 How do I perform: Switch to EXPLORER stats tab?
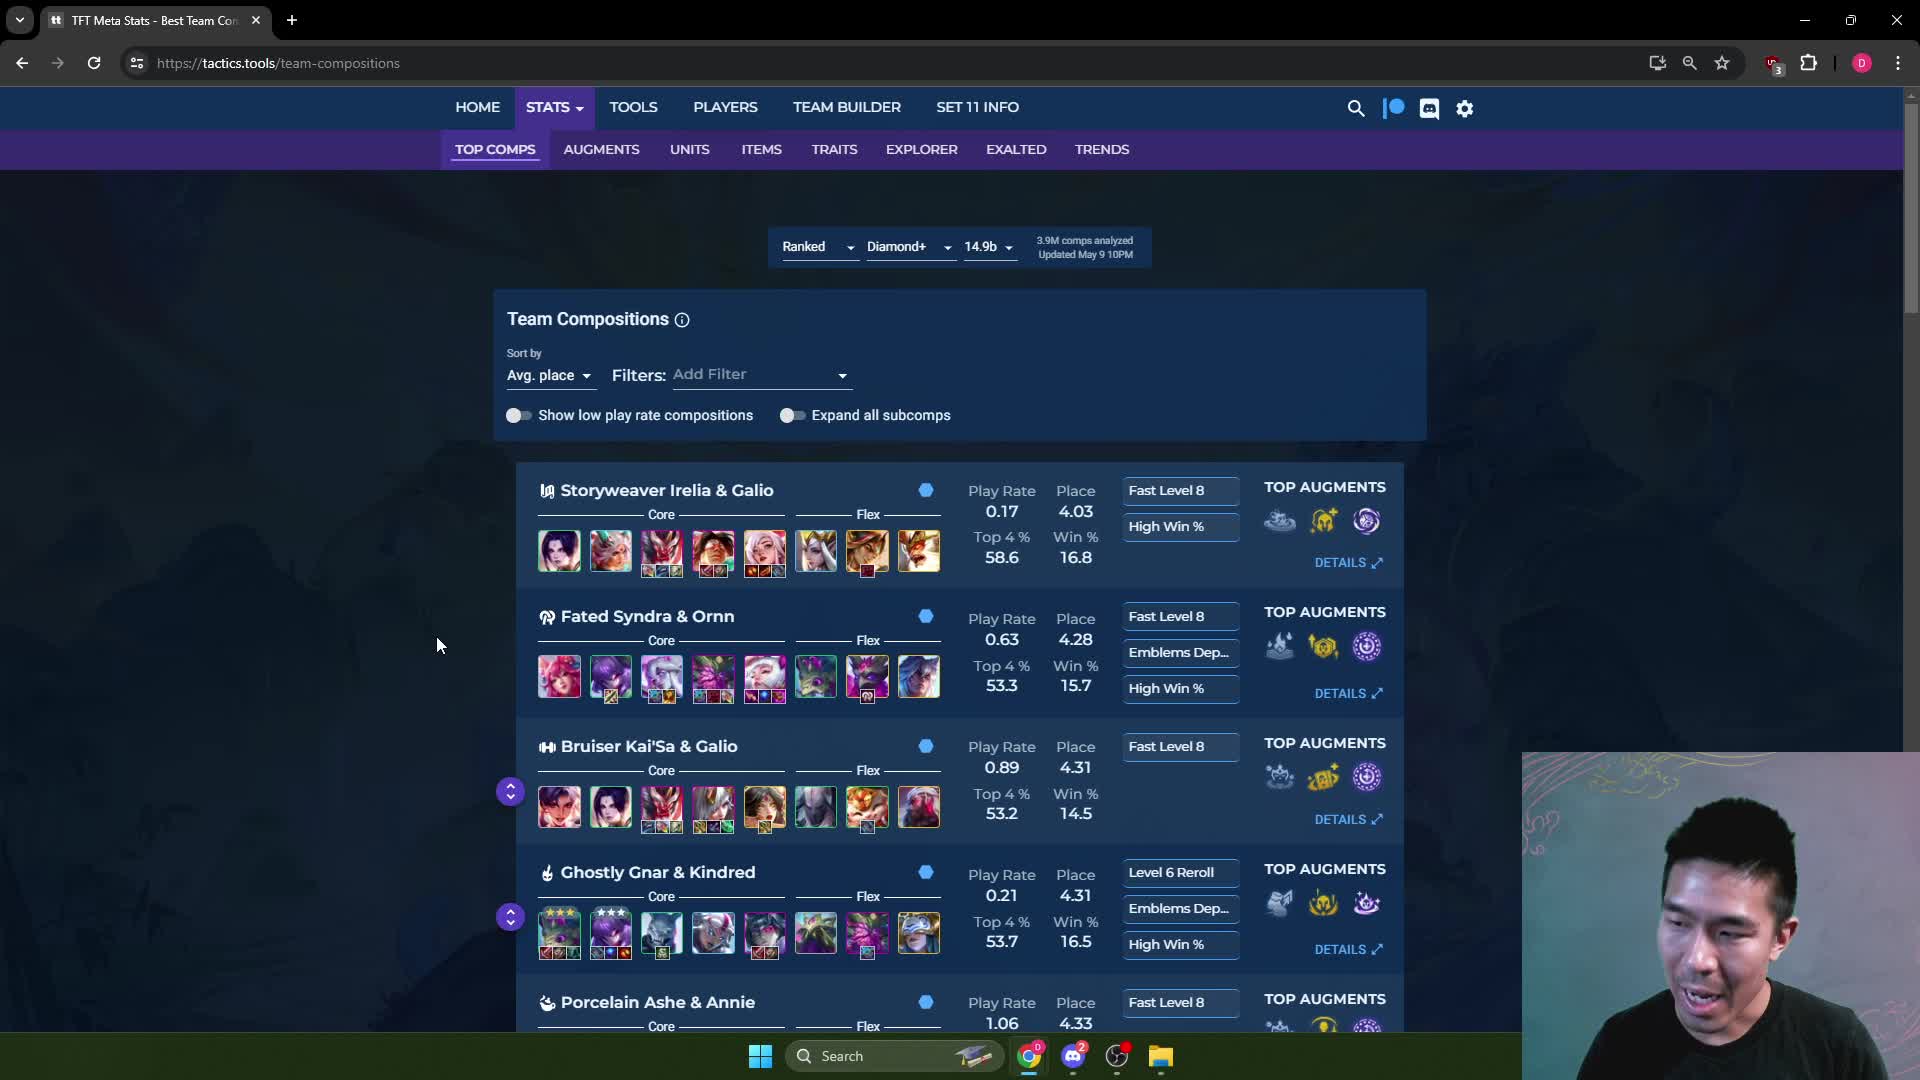(921, 149)
